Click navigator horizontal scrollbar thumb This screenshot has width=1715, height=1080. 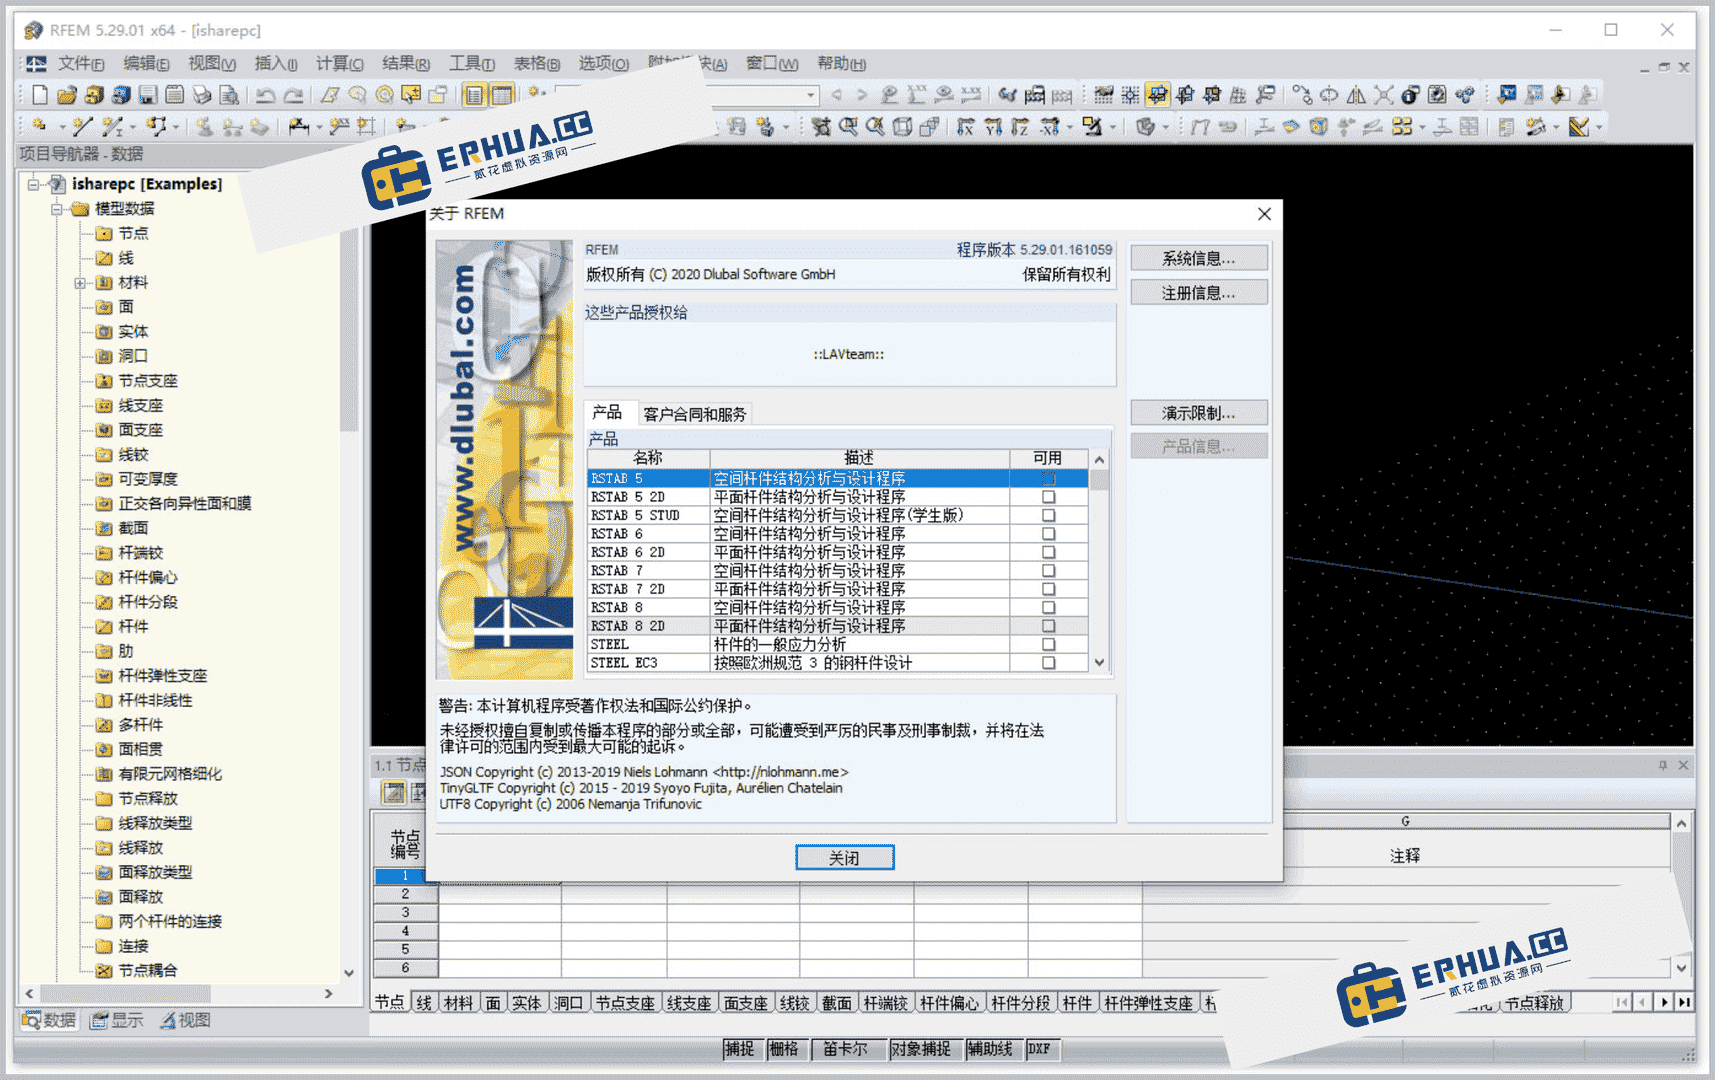125,993
